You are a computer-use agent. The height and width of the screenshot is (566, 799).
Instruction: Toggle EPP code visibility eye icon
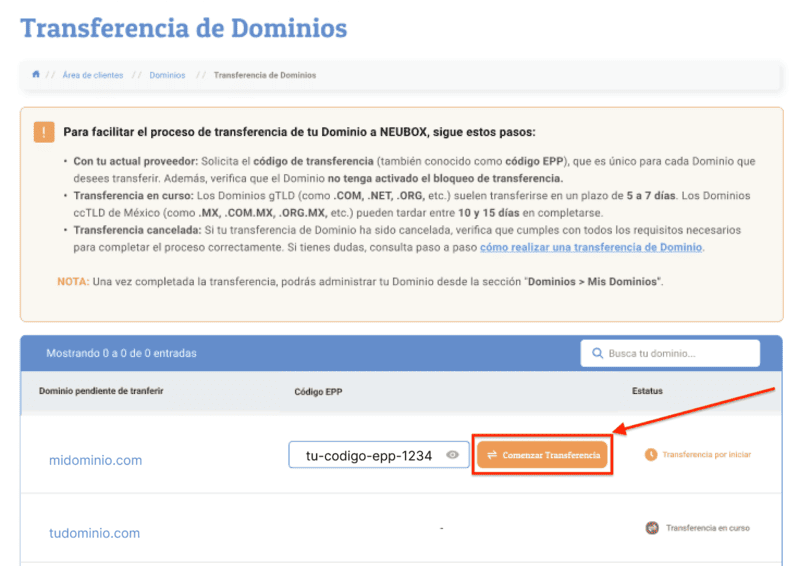[x=453, y=455]
